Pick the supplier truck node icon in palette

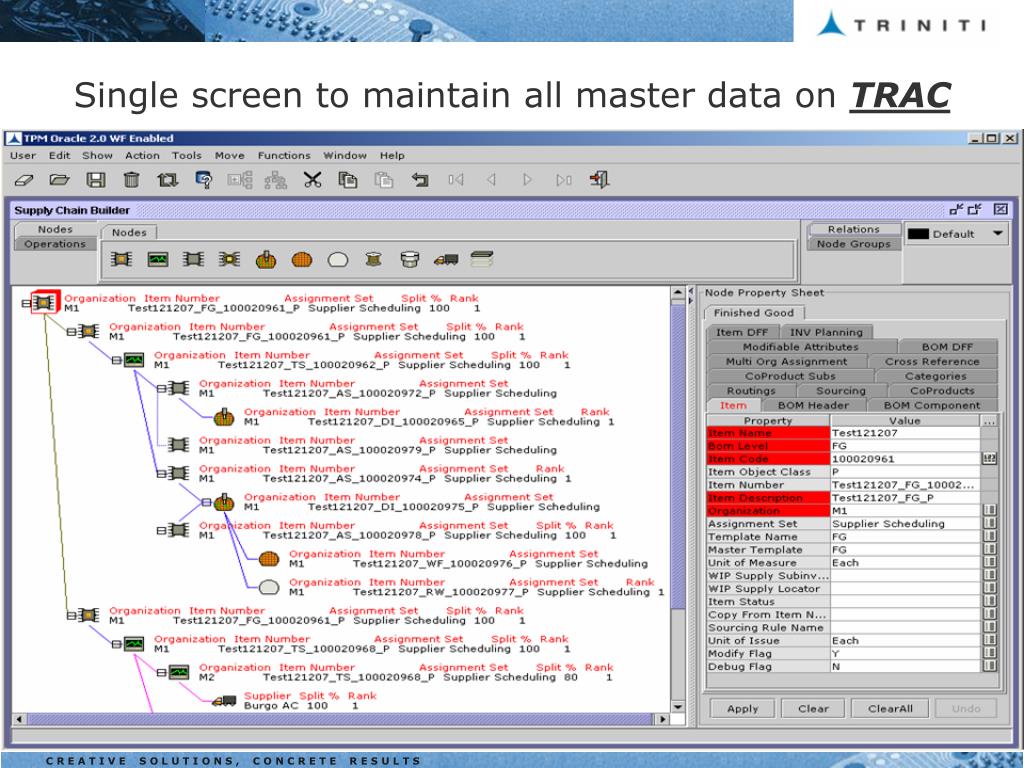[x=445, y=260]
